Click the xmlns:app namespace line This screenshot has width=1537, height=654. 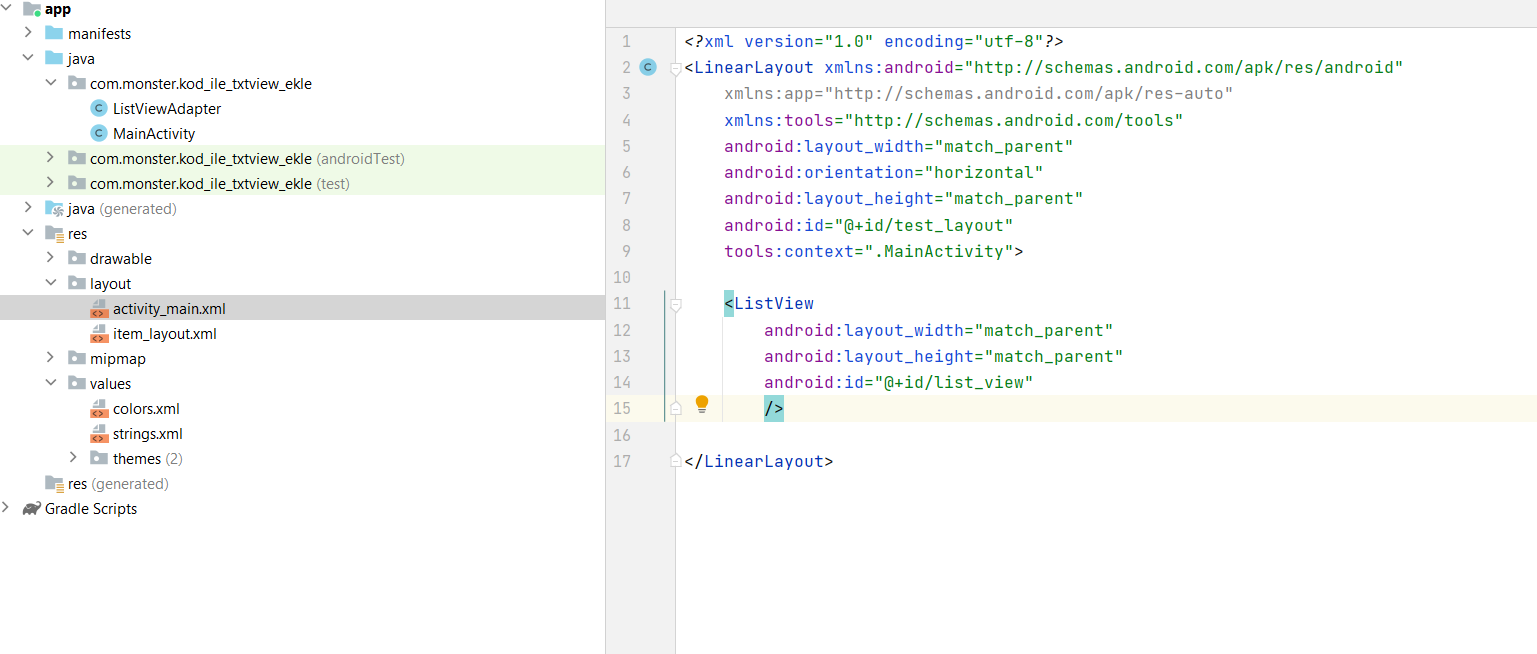point(979,93)
